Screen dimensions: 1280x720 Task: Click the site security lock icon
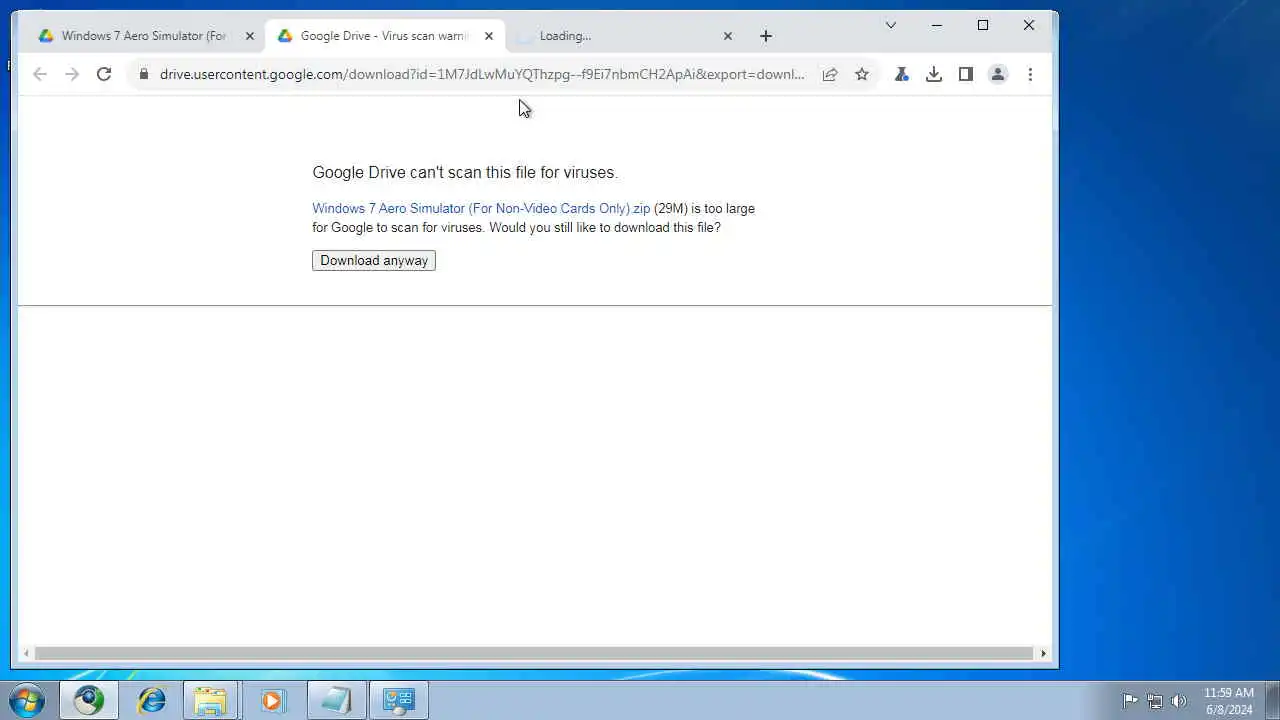pyautogui.click(x=144, y=74)
